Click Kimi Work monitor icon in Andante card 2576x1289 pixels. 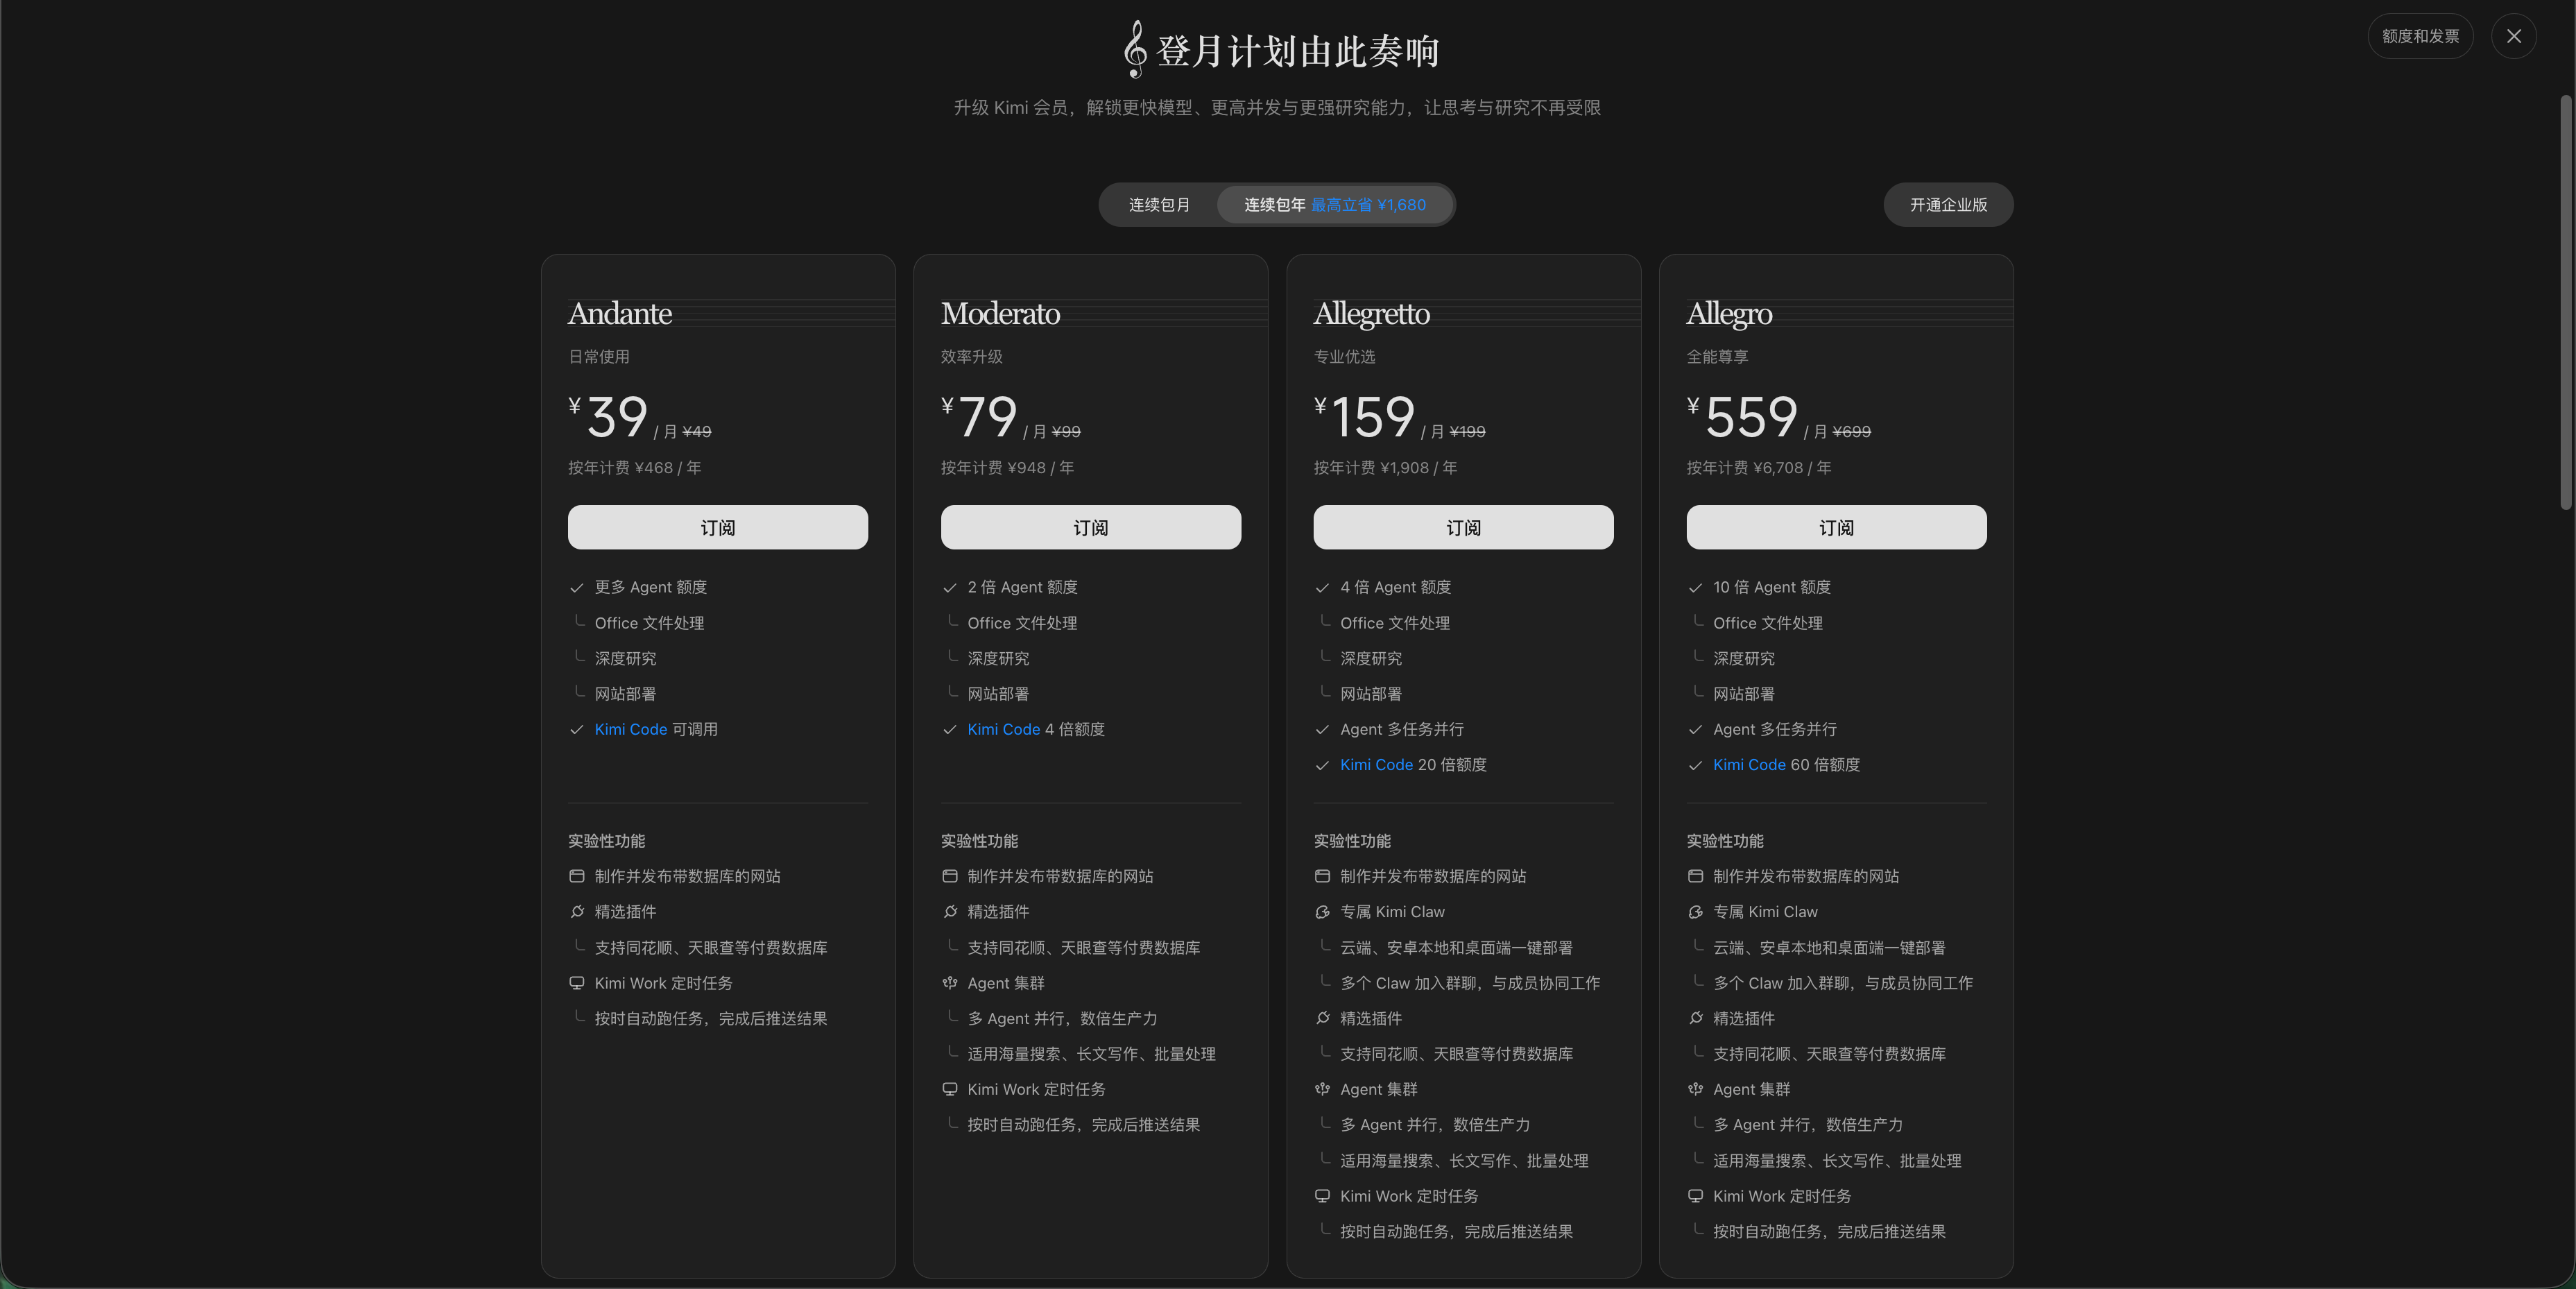point(577,983)
